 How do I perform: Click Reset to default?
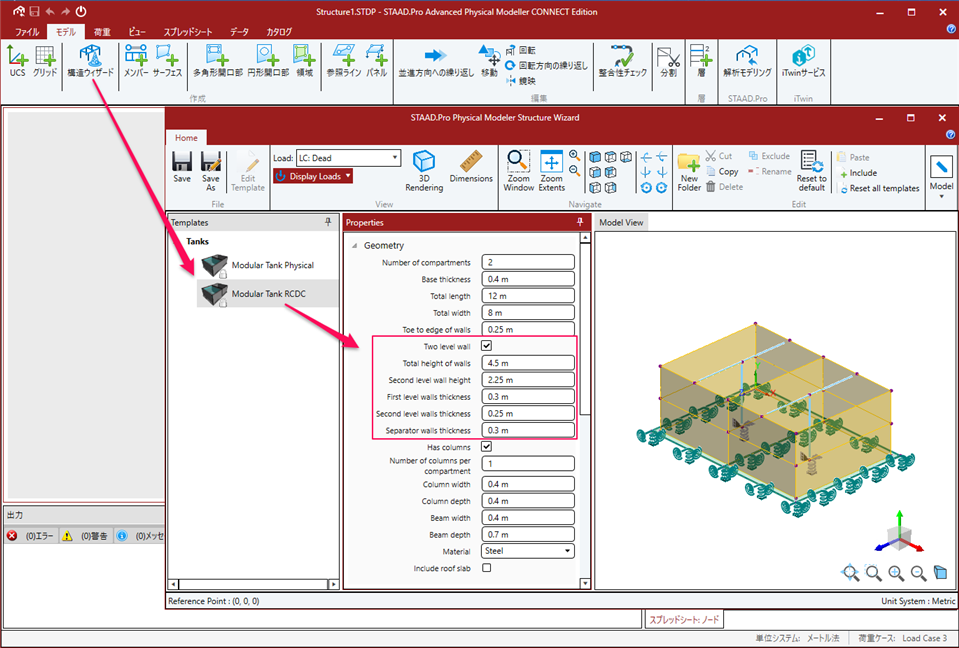pyautogui.click(x=812, y=172)
